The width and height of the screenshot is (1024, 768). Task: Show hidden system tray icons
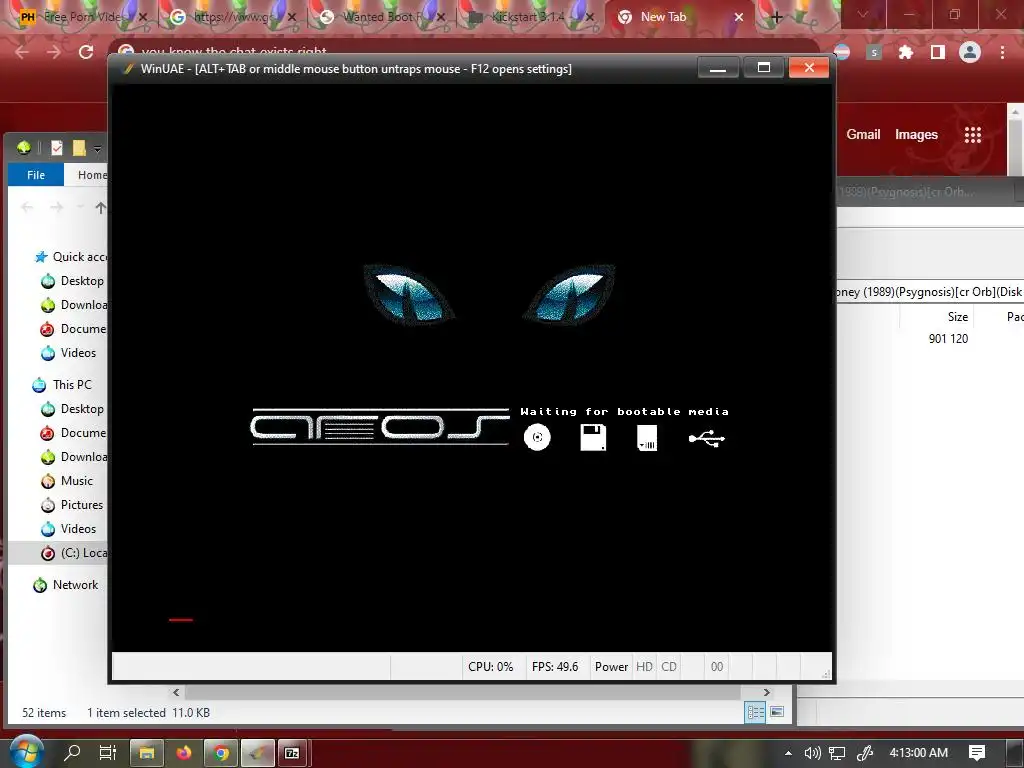pos(788,753)
